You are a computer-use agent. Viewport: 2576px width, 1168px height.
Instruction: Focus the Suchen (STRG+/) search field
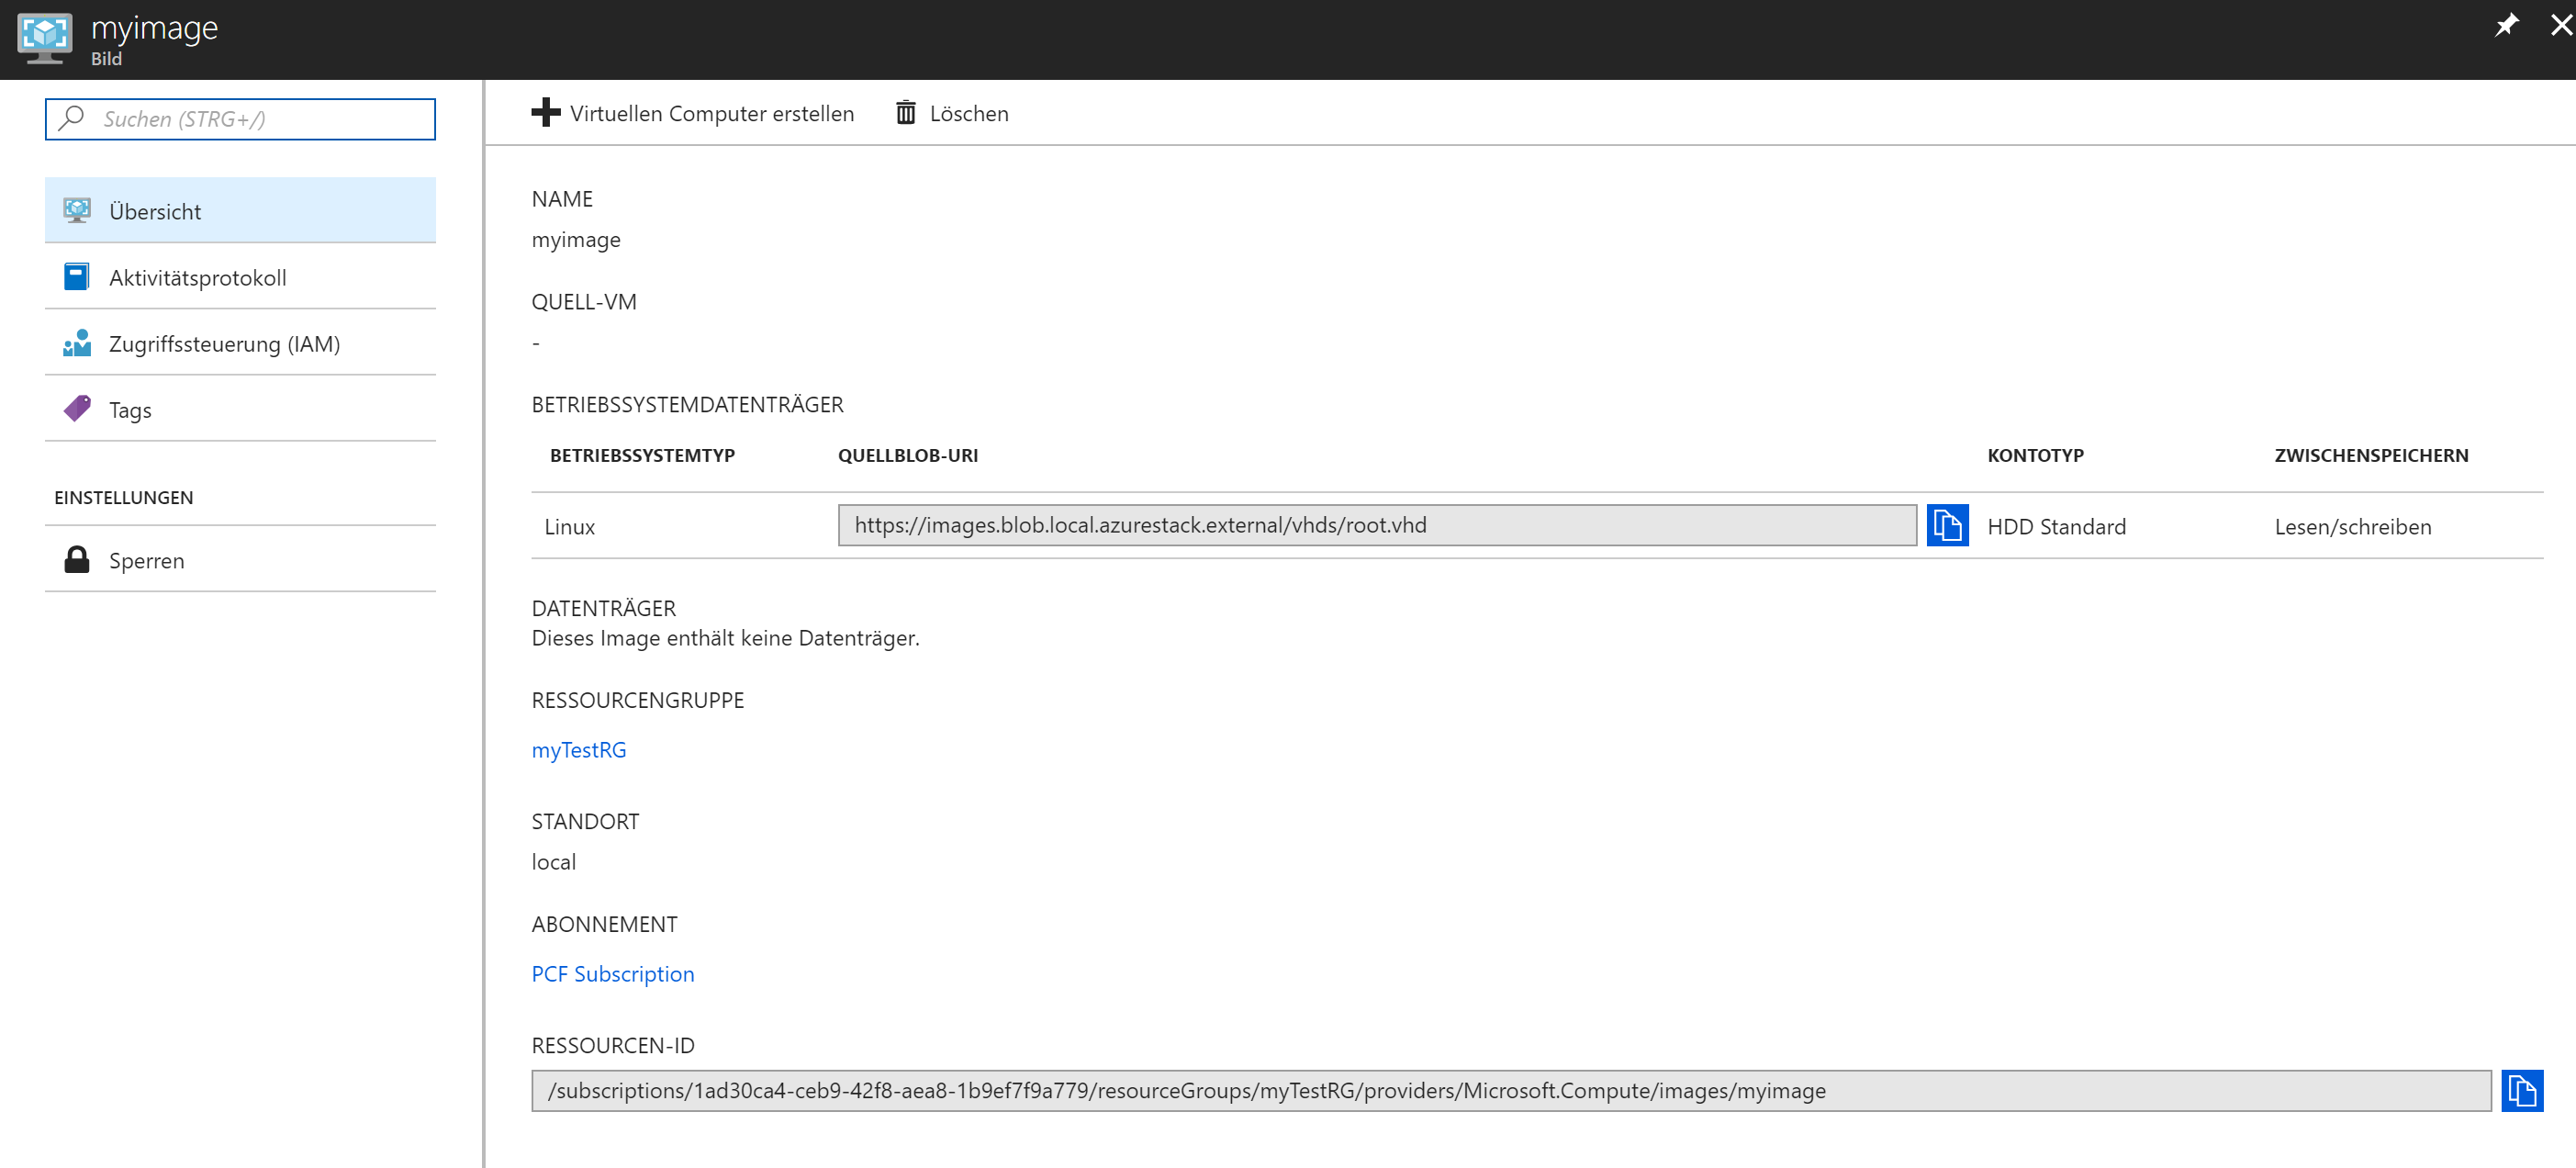tap(240, 119)
